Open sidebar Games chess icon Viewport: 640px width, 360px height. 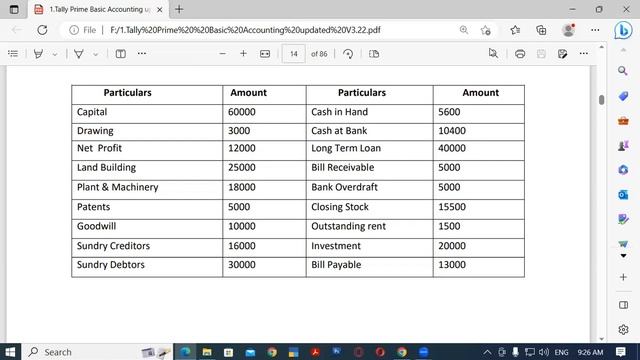pyautogui.click(x=623, y=145)
